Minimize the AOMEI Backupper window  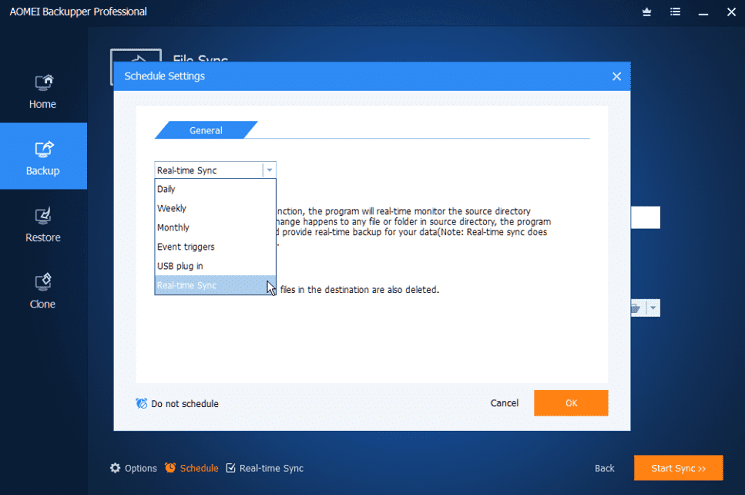703,12
